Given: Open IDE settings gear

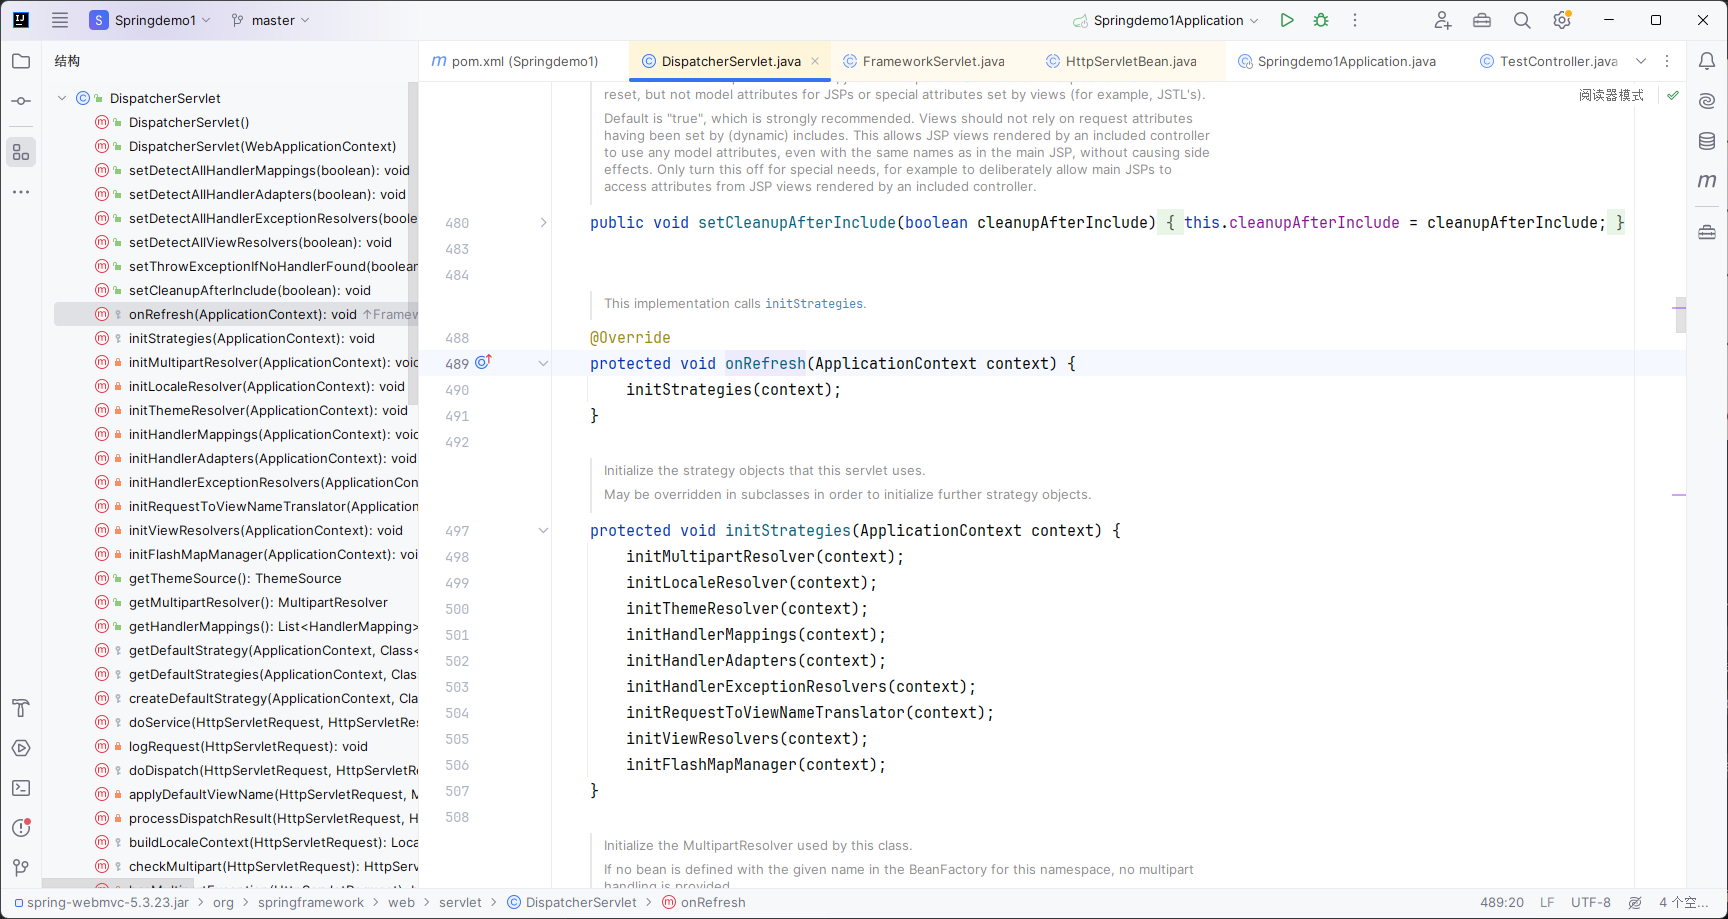Looking at the screenshot, I should (1562, 20).
